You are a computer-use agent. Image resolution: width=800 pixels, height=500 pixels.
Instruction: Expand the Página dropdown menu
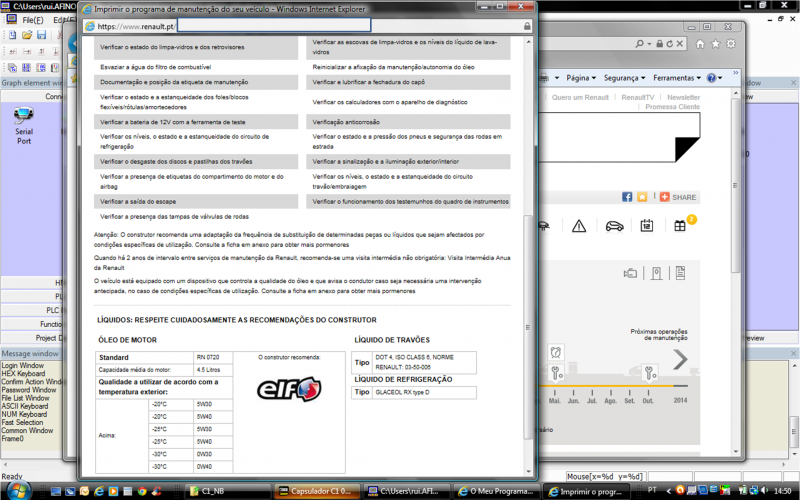pos(579,77)
